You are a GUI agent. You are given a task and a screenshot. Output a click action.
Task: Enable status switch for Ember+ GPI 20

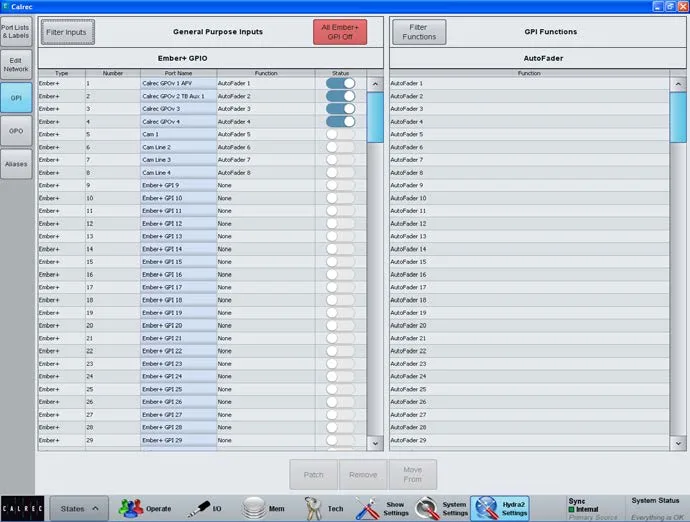[341, 326]
